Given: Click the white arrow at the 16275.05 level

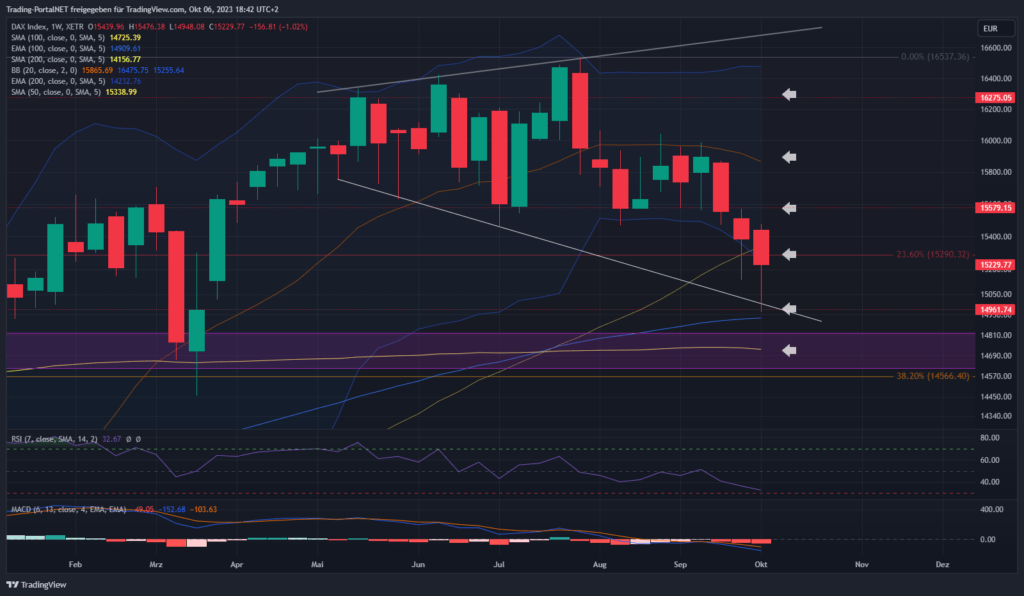Looking at the screenshot, I should coord(789,94).
